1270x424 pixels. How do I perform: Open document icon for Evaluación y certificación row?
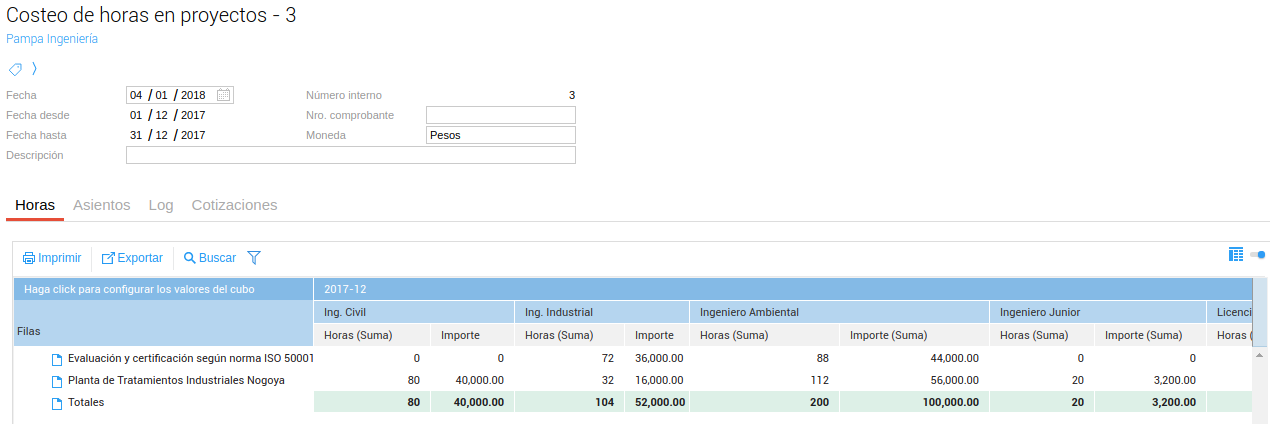57,359
